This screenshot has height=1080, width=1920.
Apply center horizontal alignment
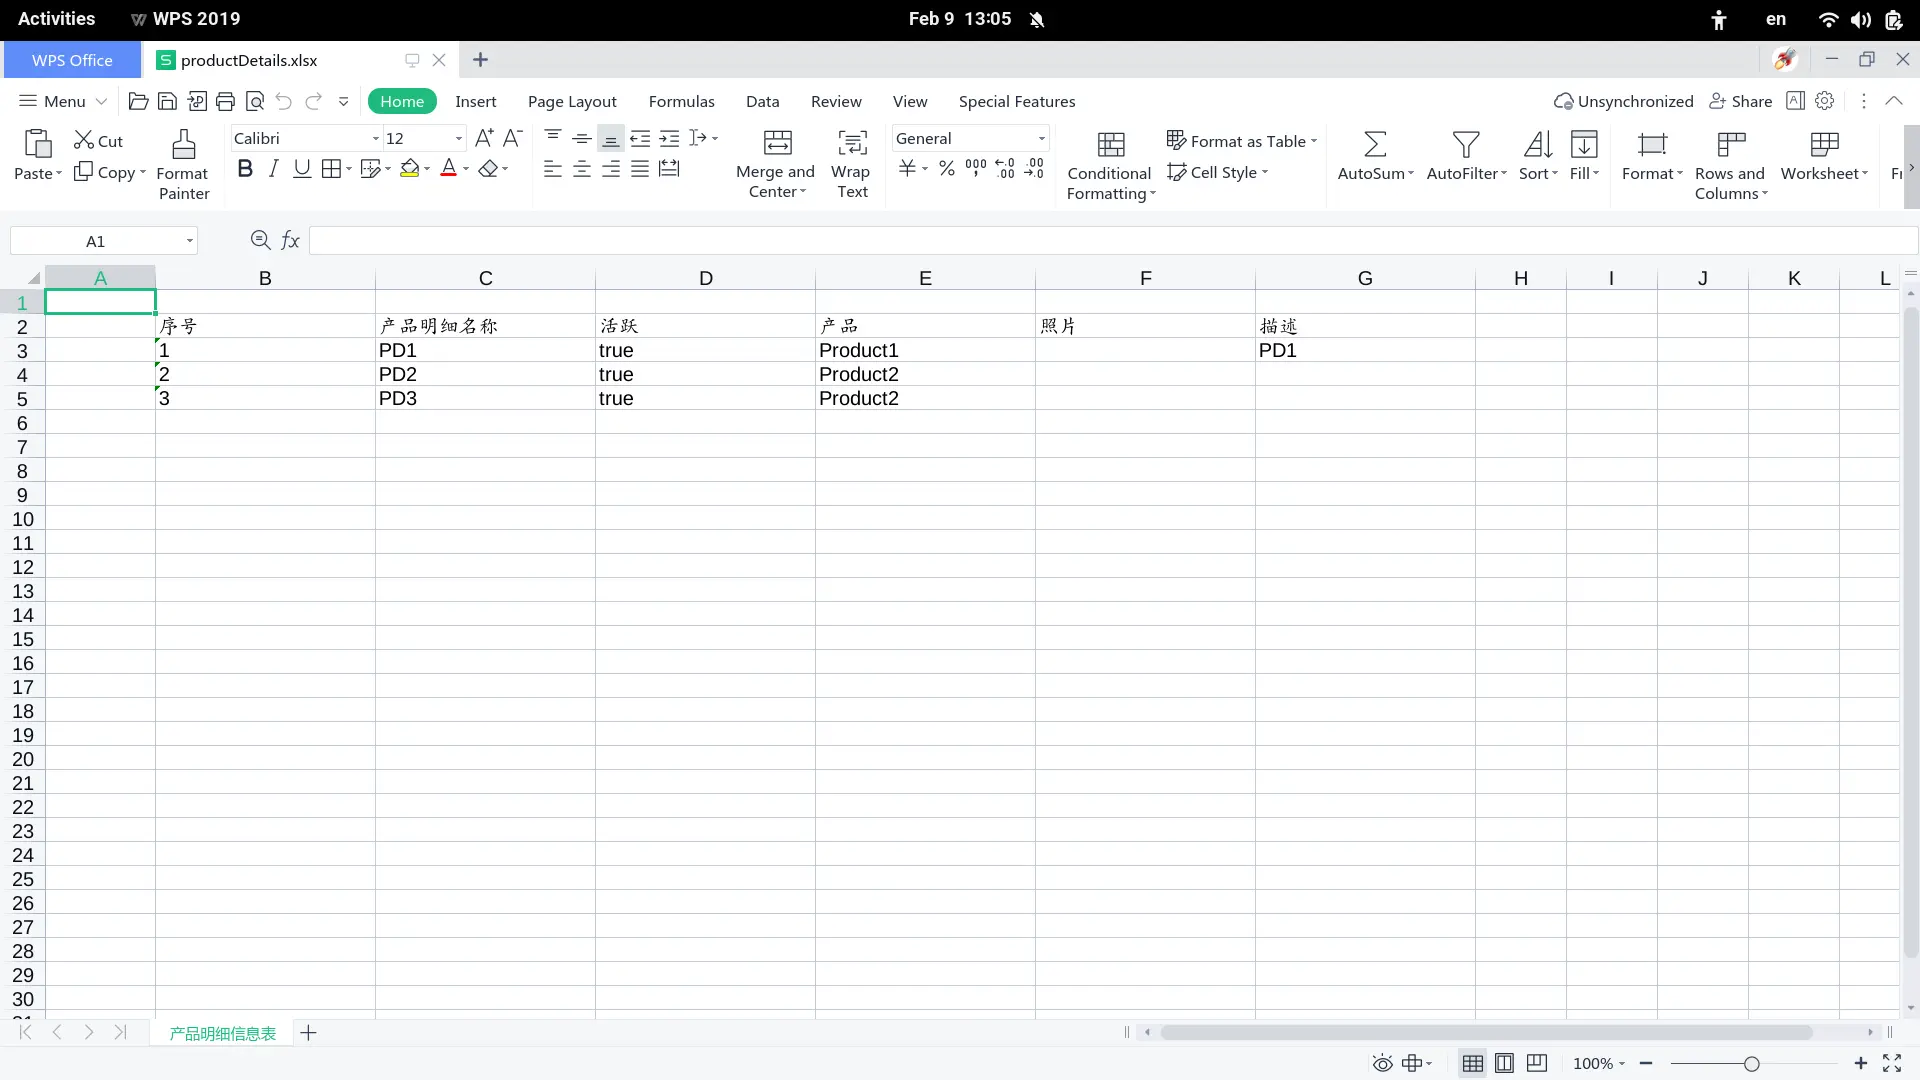pos(582,169)
